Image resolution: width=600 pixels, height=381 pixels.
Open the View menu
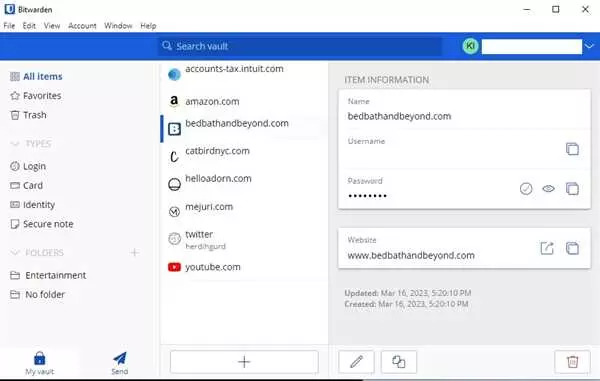pos(52,26)
